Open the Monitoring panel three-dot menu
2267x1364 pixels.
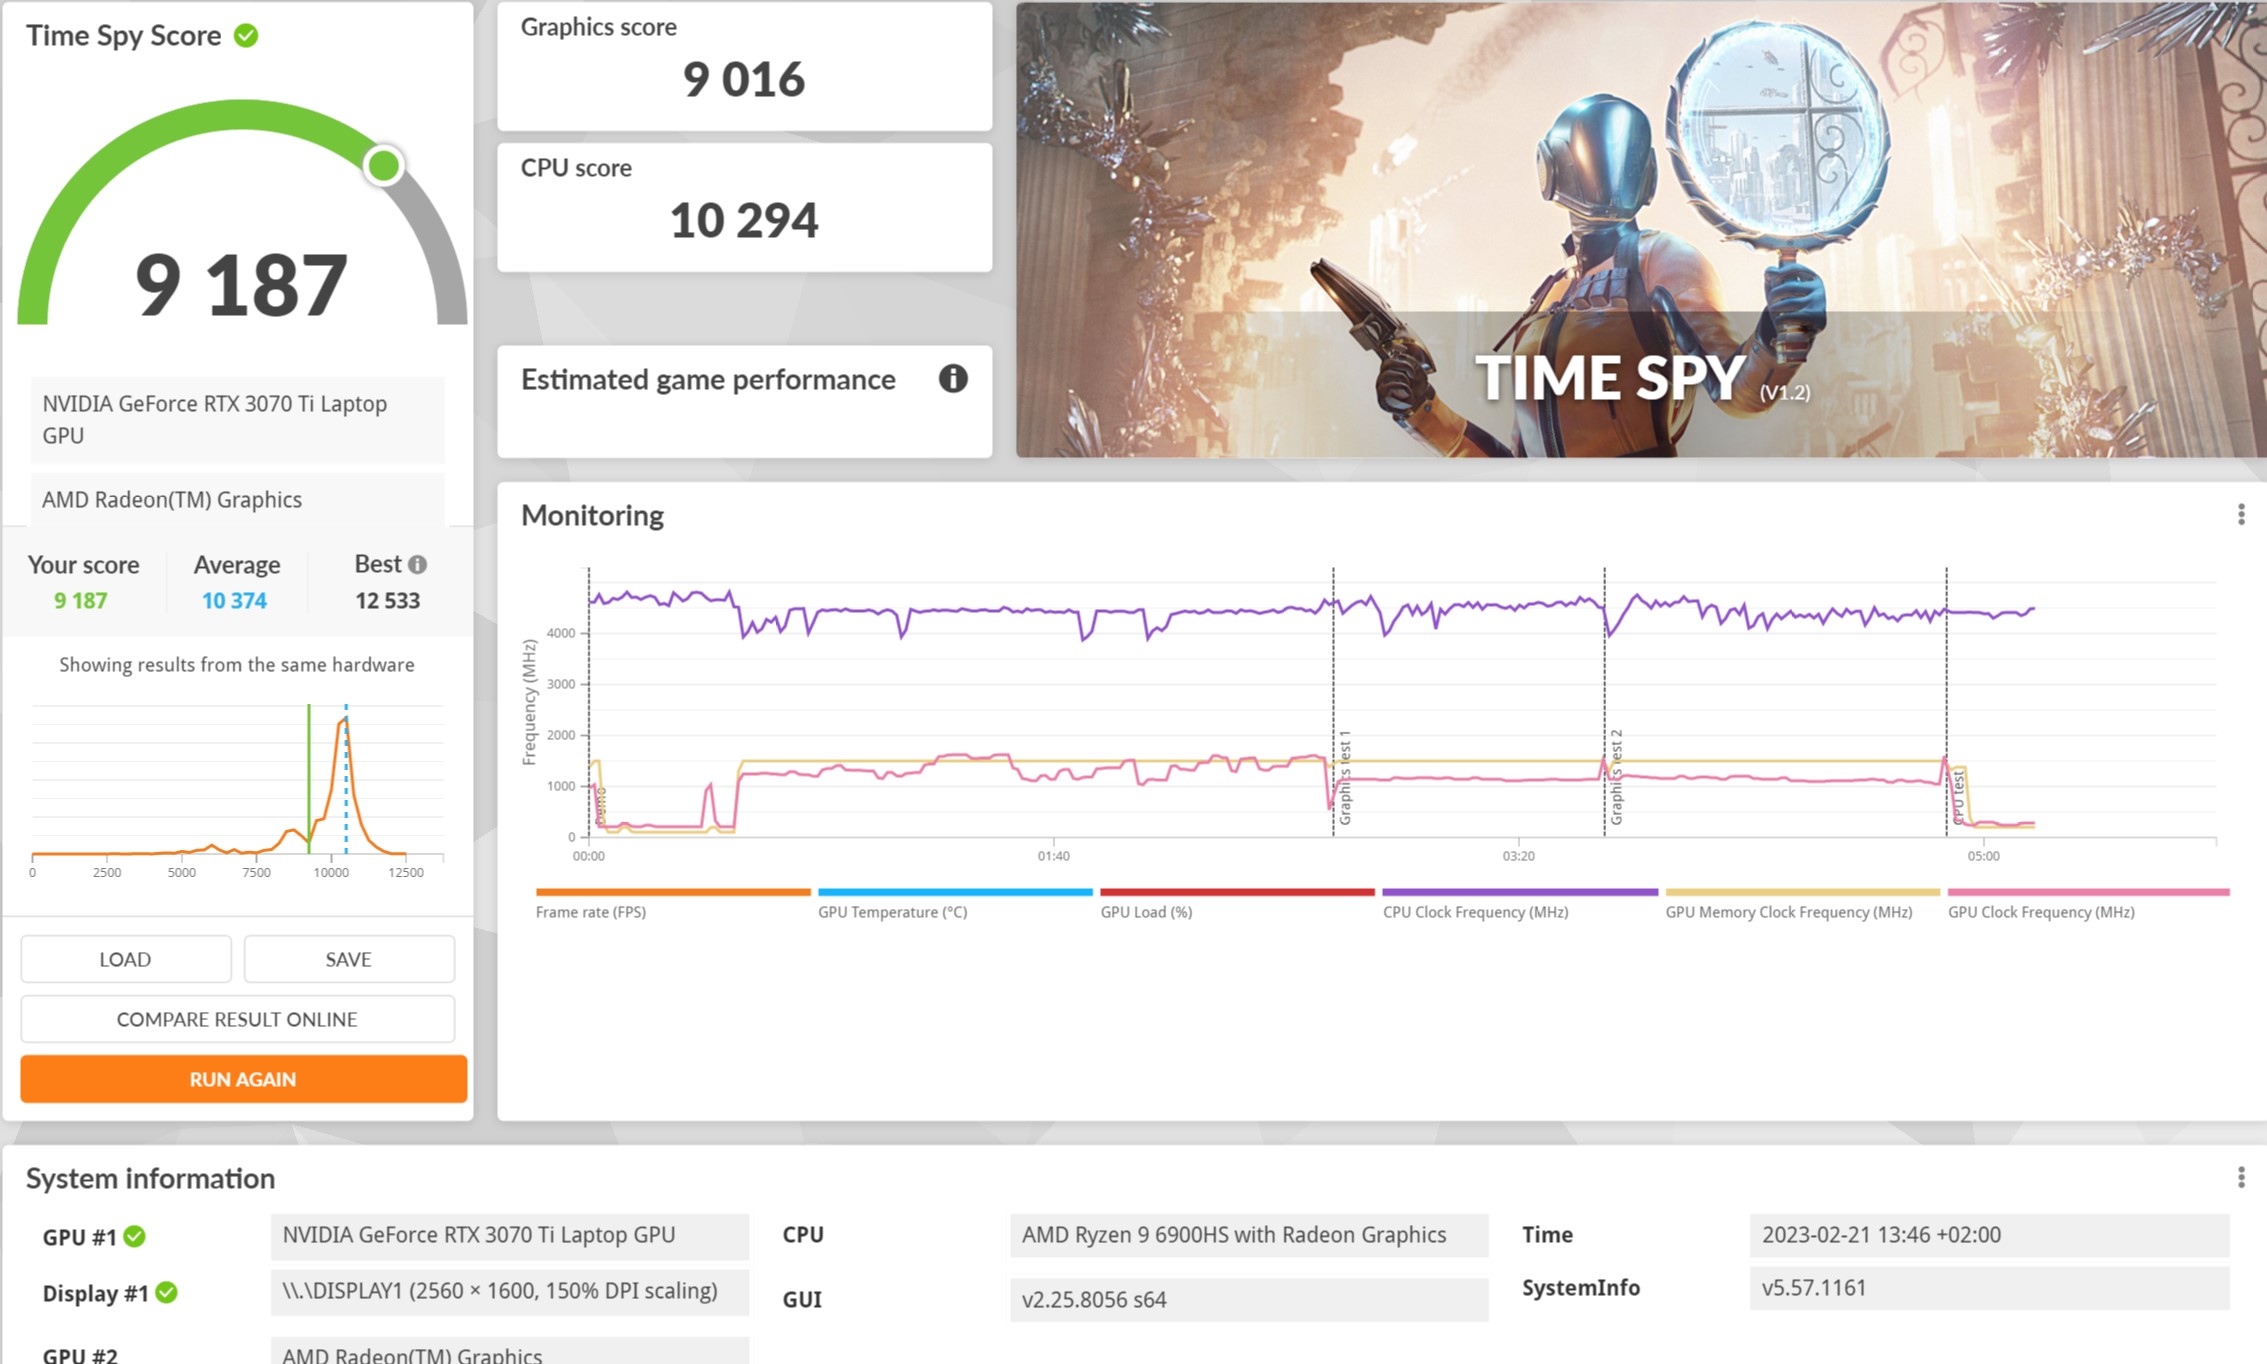[x=2241, y=515]
